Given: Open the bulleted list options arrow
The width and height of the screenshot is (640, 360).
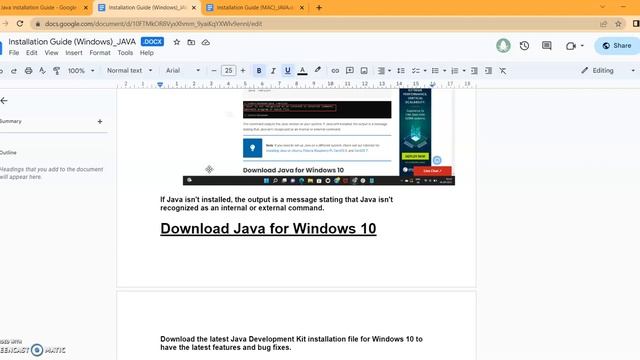Looking at the screenshot, I should coord(444,71).
